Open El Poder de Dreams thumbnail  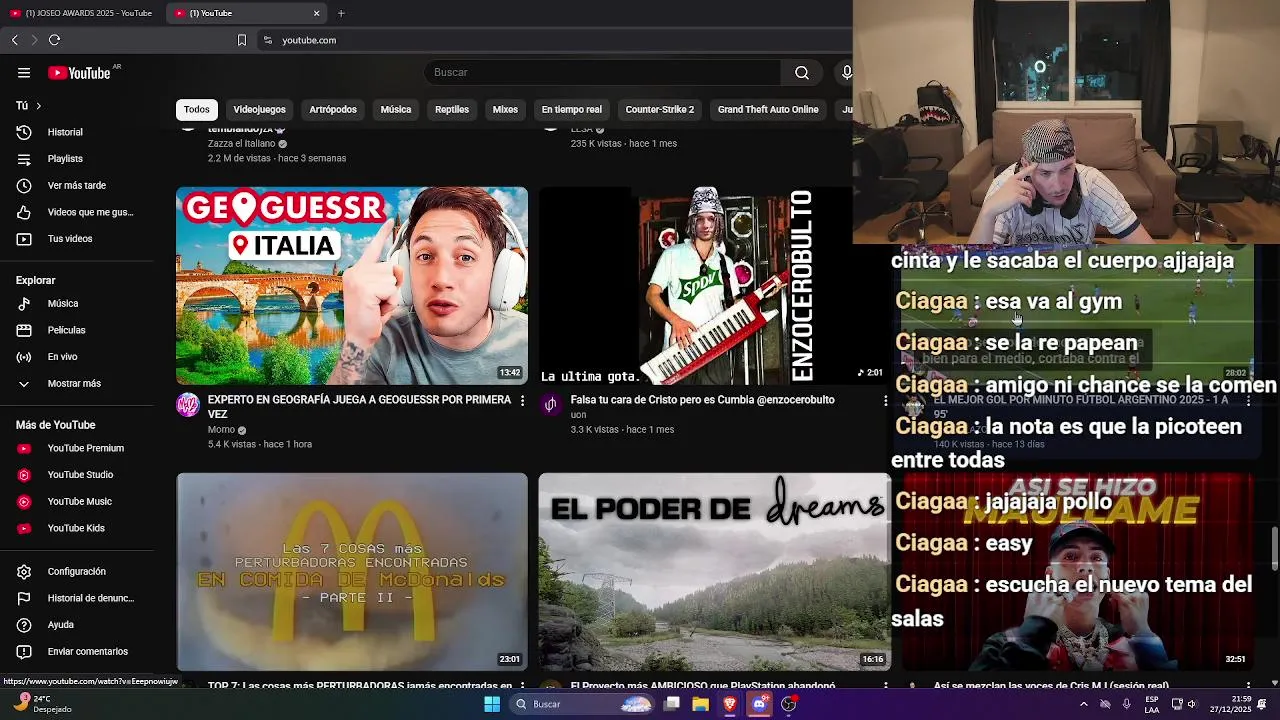(x=714, y=572)
